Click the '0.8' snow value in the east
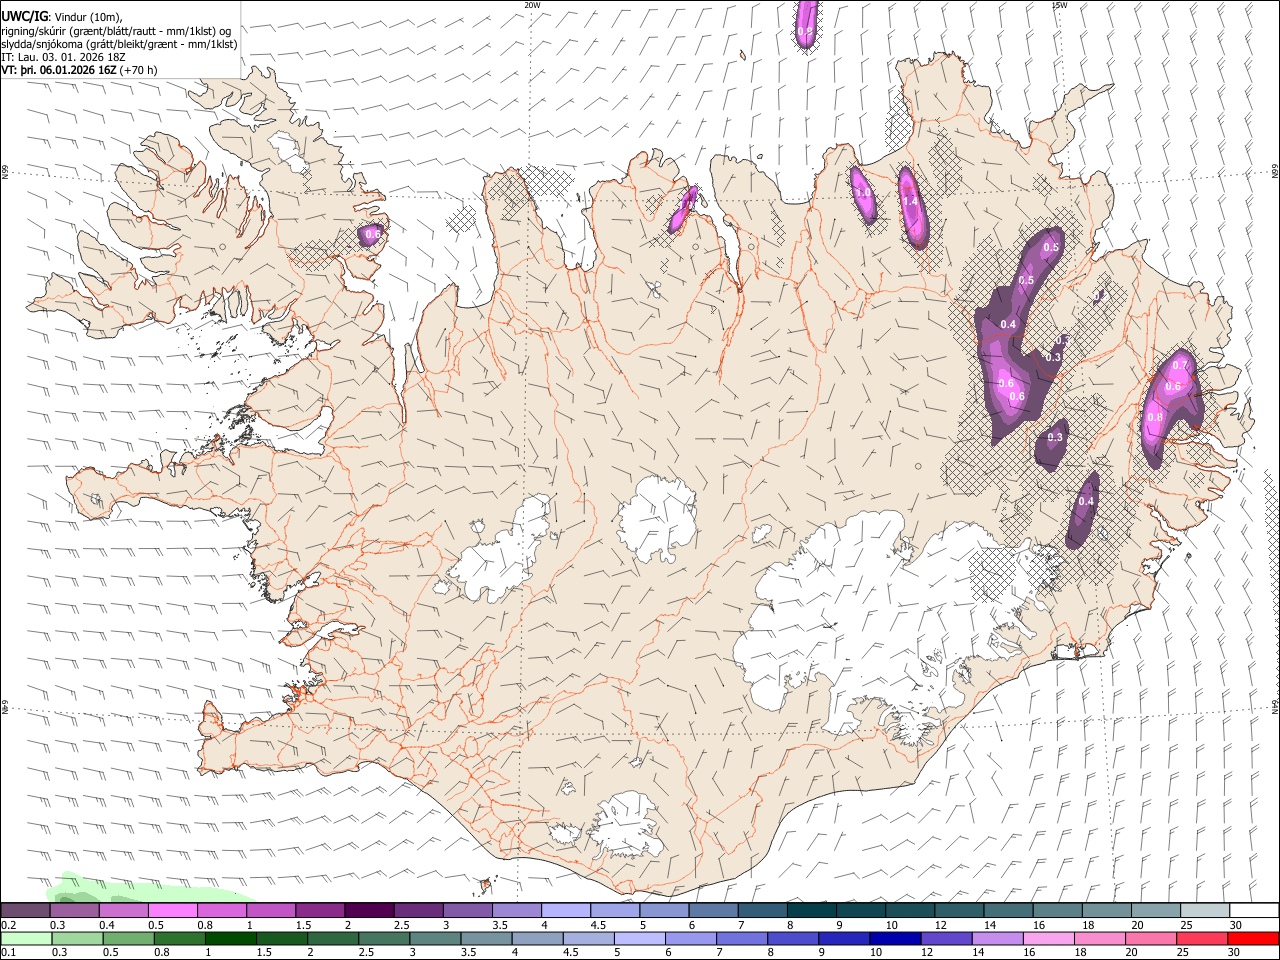Screen dimensions: 1280x960 click(1155, 417)
